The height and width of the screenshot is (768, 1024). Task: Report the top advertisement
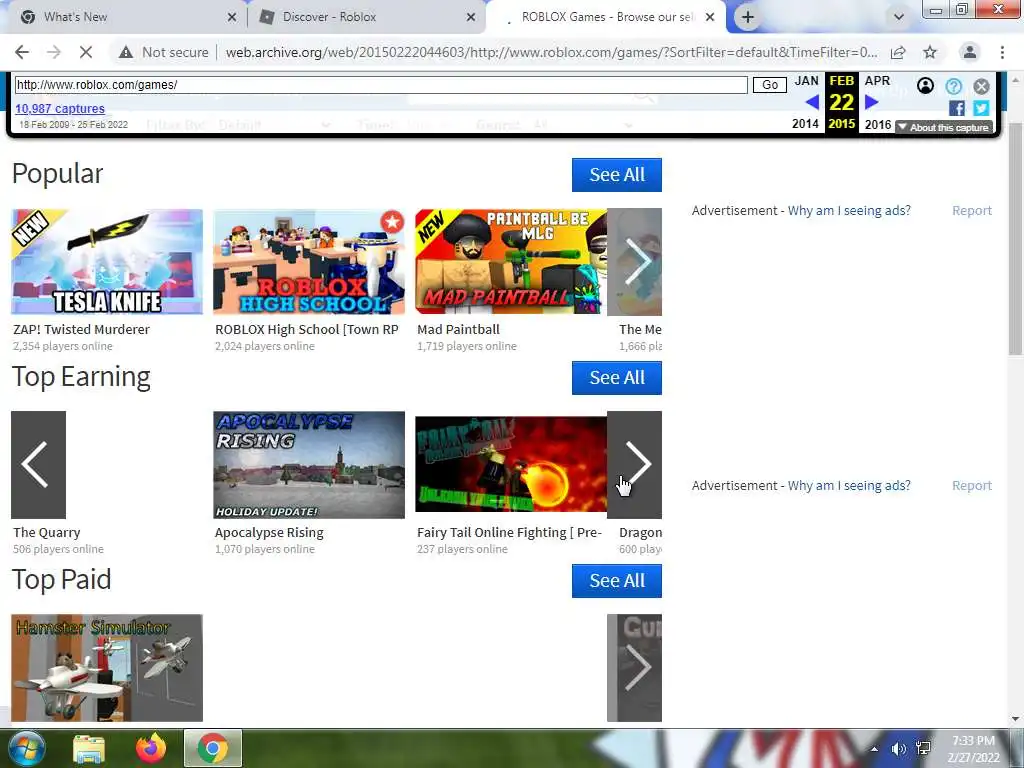click(x=972, y=210)
